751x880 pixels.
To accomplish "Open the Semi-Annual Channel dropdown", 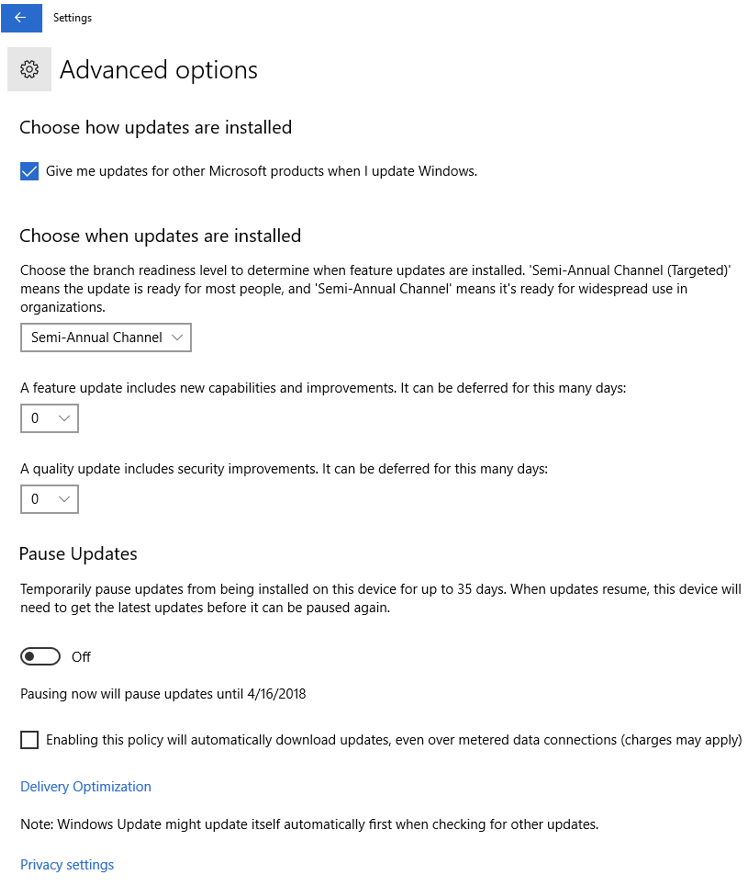I will [106, 338].
